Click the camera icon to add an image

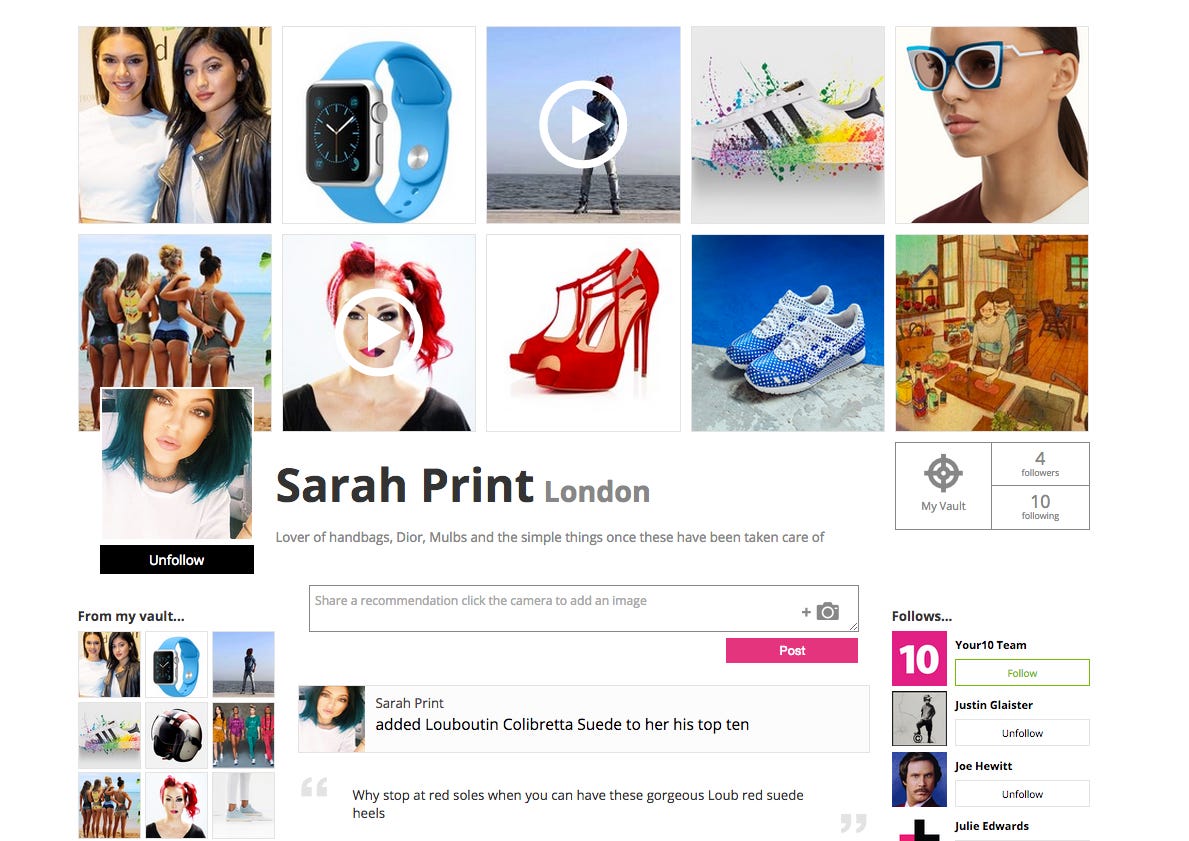point(827,611)
